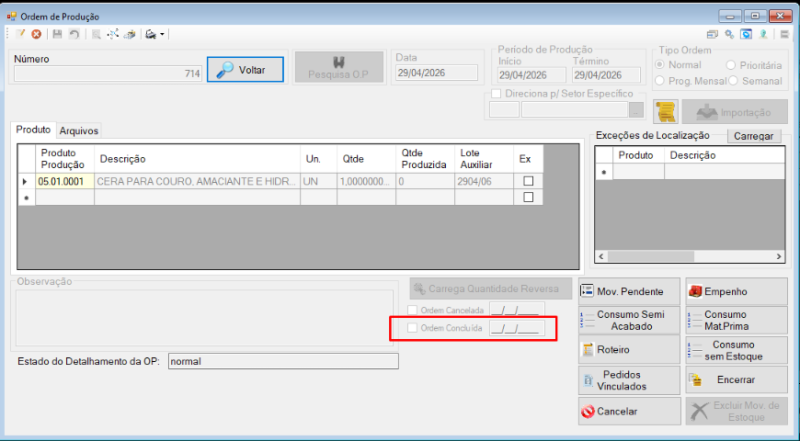Click the red X cancel toolbar icon
This screenshot has height=441, width=800.
(36, 34)
